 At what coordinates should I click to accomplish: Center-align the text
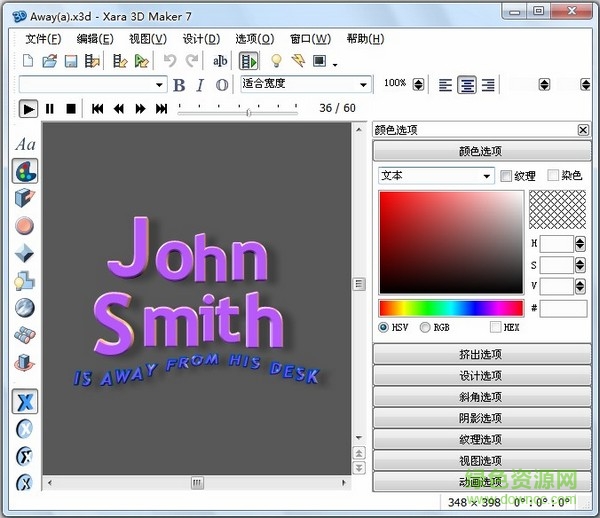(x=467, y=85)
